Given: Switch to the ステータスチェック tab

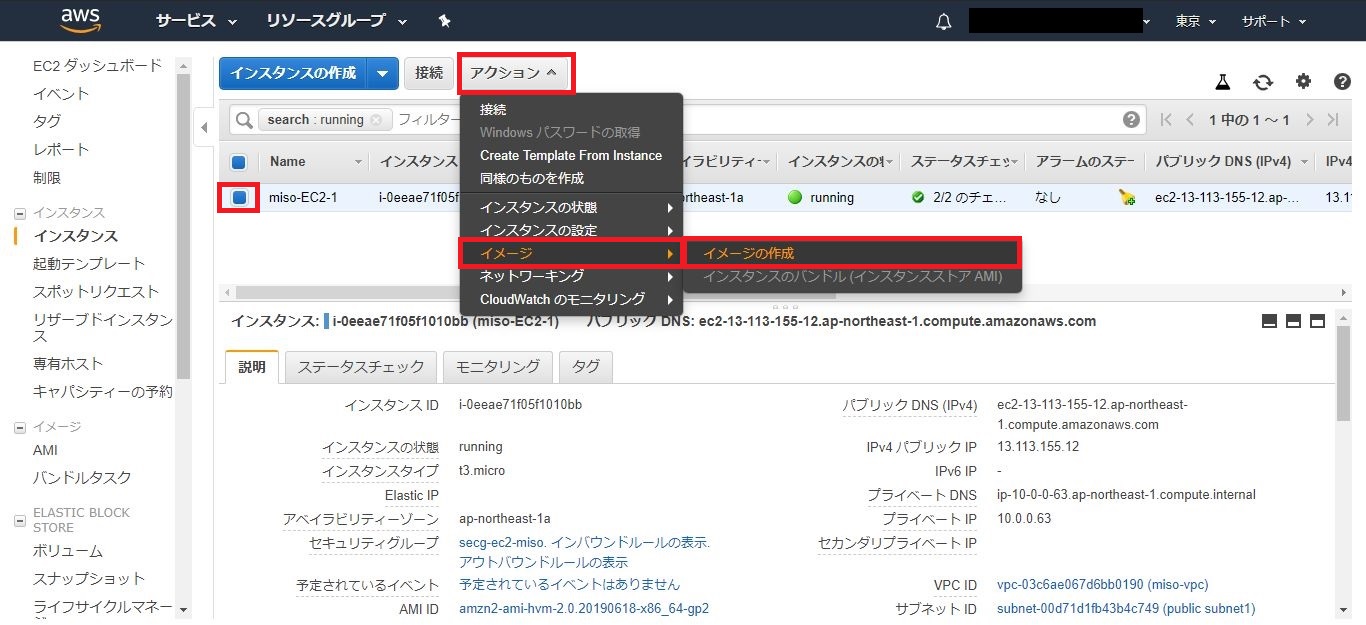Looking at the screenshot, I should 360,367.
